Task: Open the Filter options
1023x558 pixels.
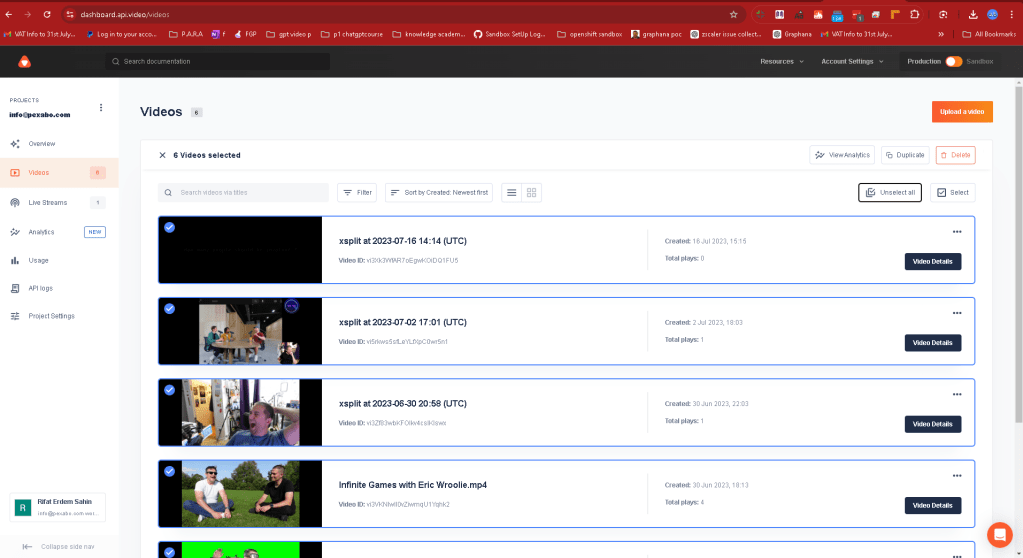Action: click(x=357, y=193)
